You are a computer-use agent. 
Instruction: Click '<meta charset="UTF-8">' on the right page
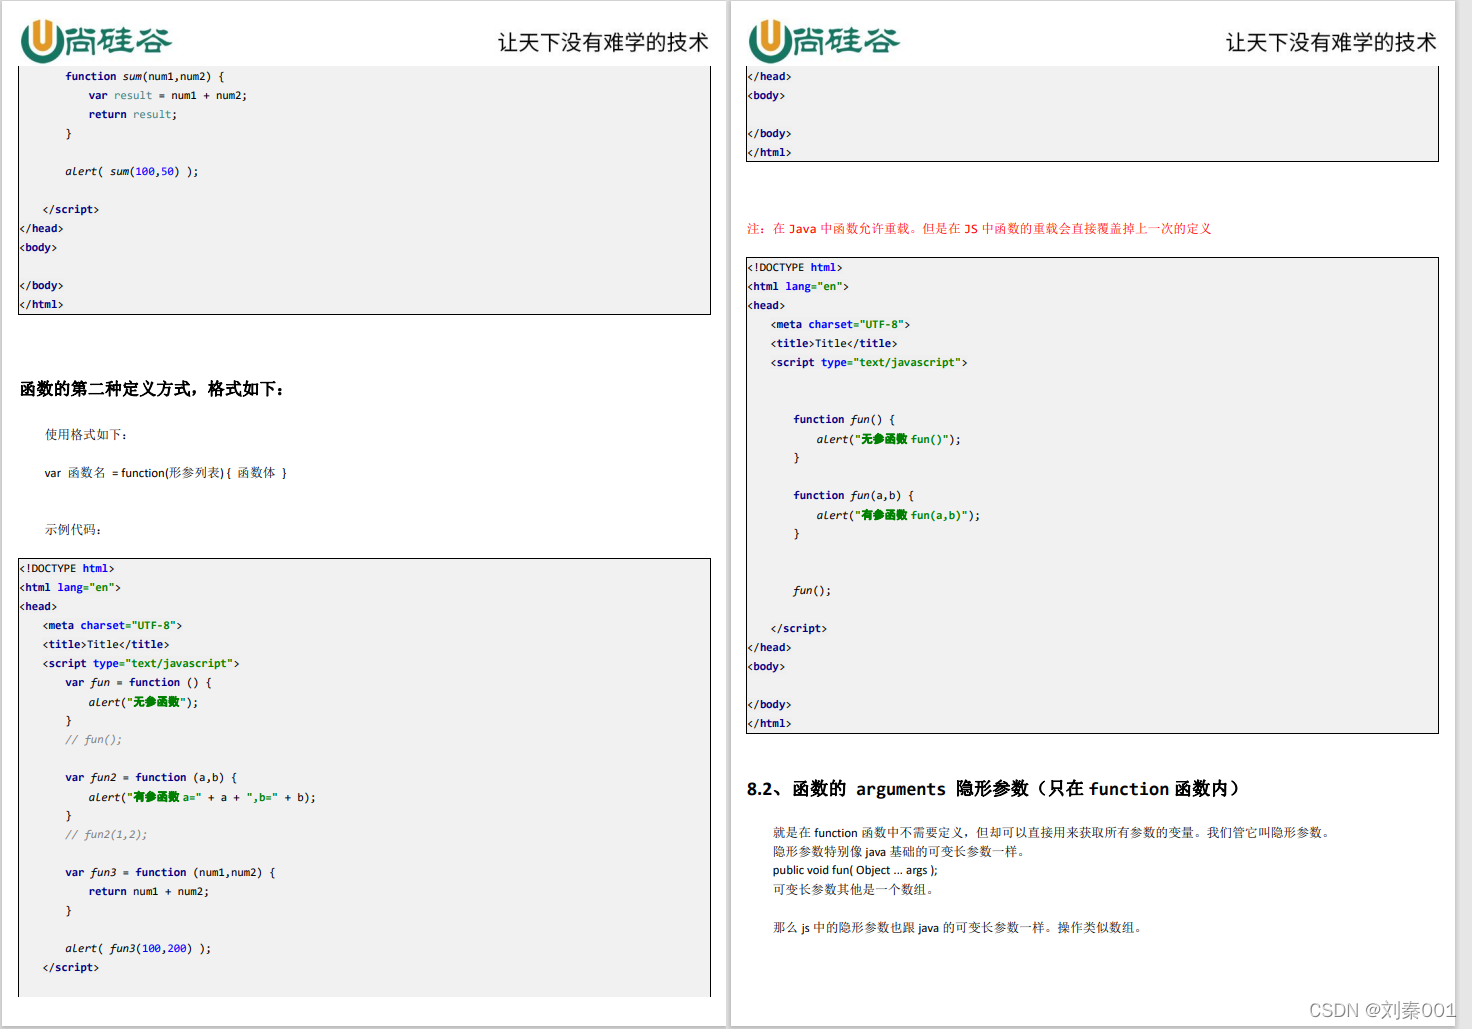[840, 324]
